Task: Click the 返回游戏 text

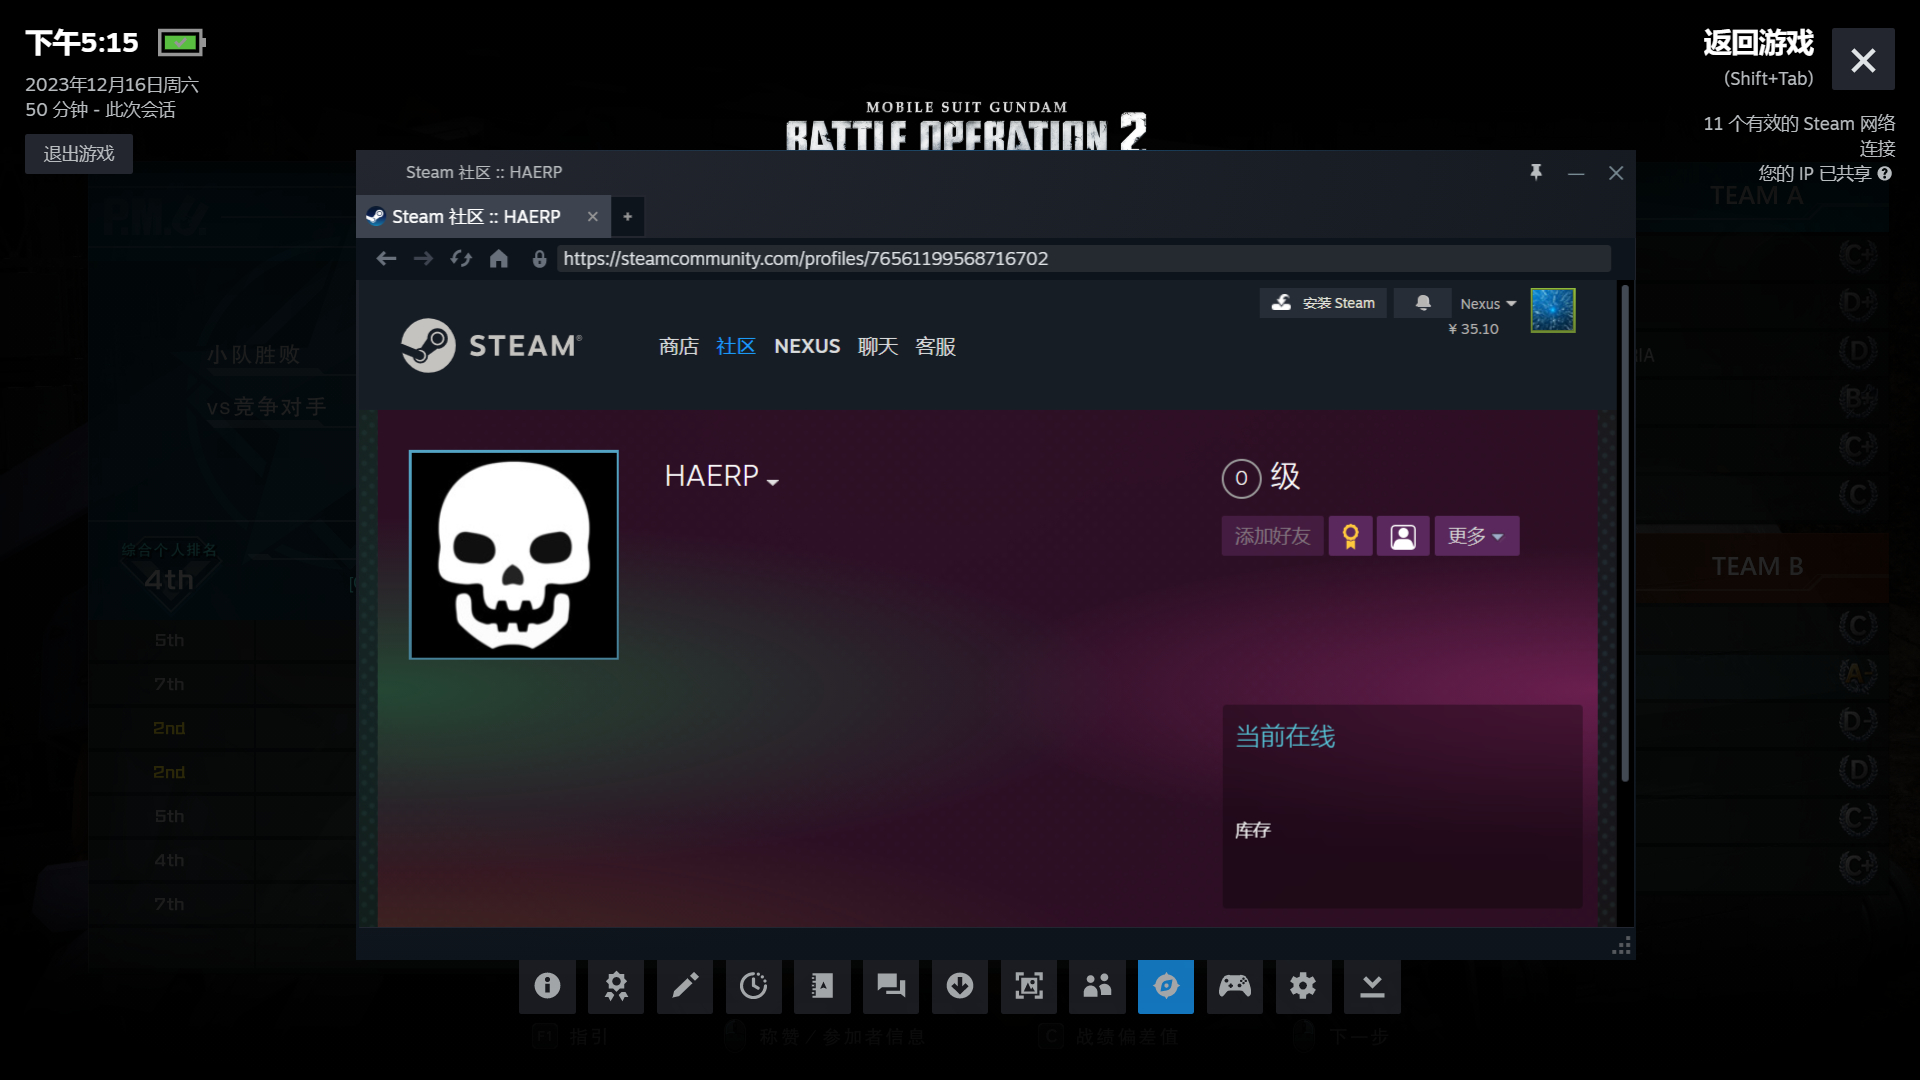Action: click(1758, 42)
